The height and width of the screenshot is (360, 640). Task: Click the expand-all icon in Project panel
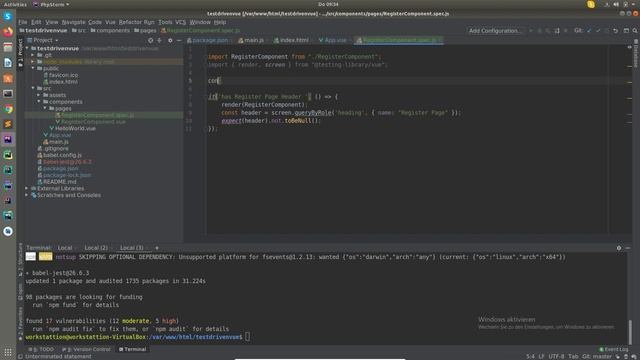point(160,40)
